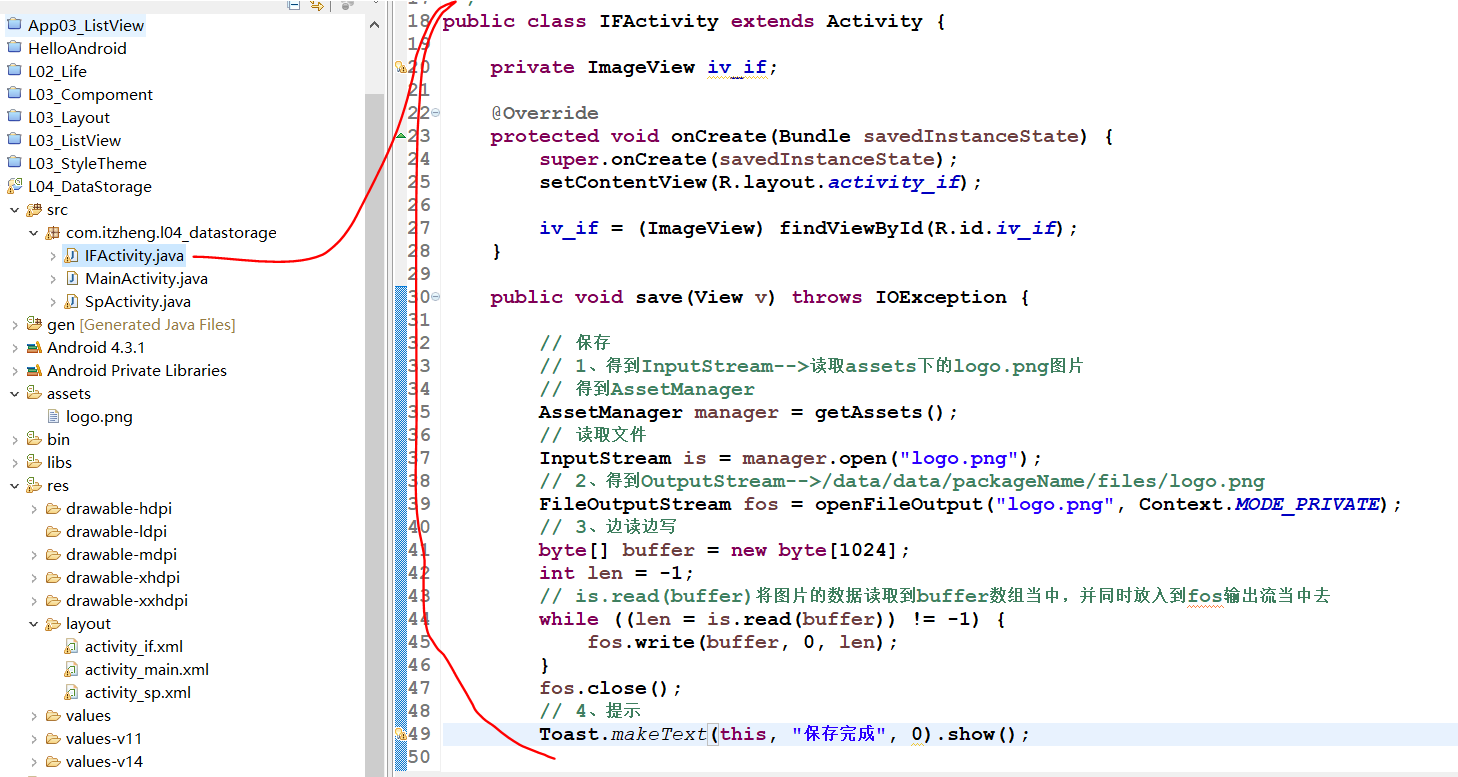Click the override marker on line 23
This screenshot has width=1458, height=777.
401,136
